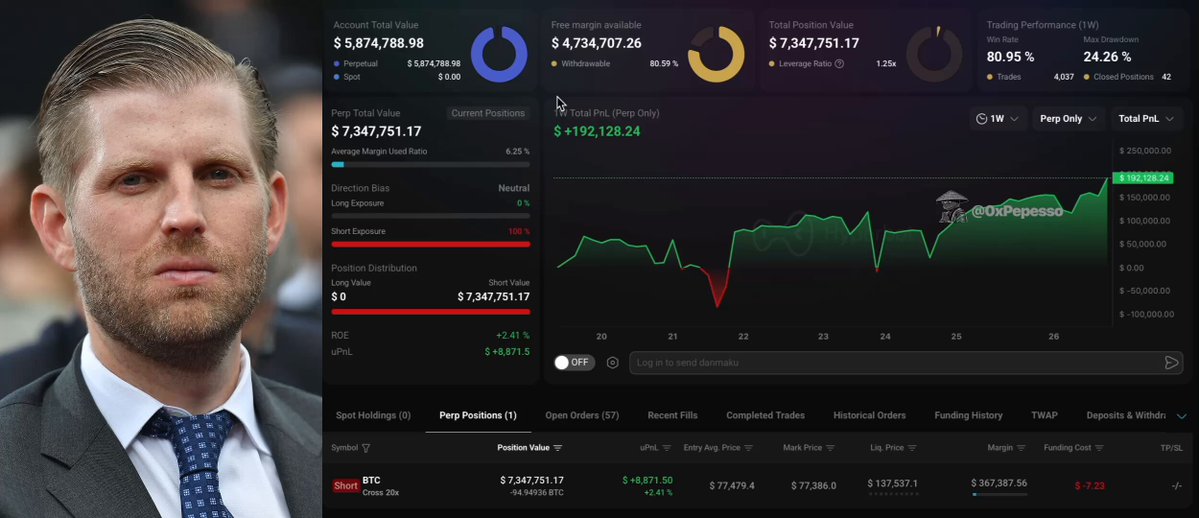The height and width of the screenshot is (518, 1199).
Task: Switch to Funding History tab
Action: [968, 415]
